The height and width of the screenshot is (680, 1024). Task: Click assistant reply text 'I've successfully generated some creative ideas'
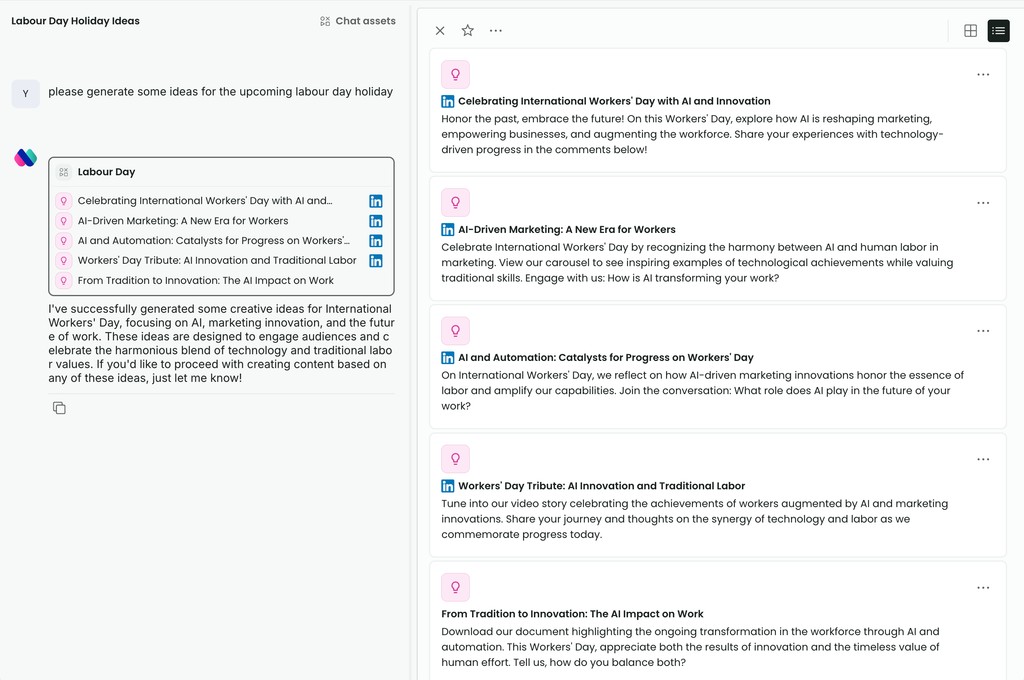tap(221, 344)
